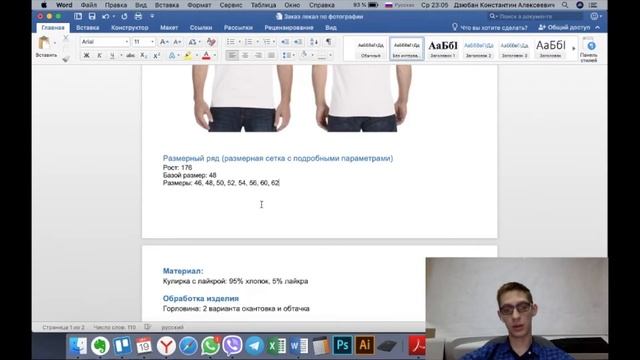
Task: Open the highlight color dropdown arrow
Action: tap(196, 56)
